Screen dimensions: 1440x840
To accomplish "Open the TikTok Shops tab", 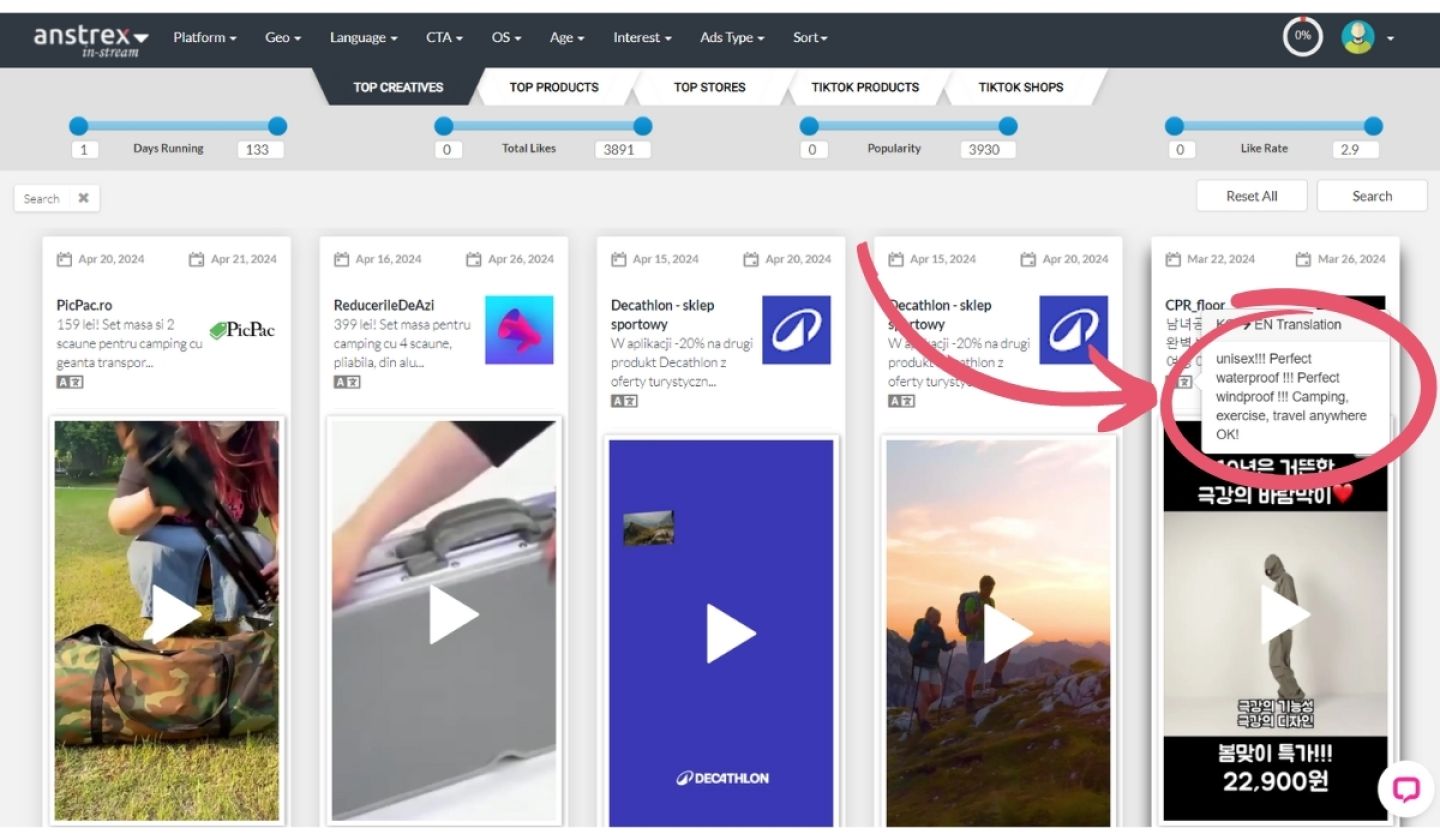I will pos(1020,87).
